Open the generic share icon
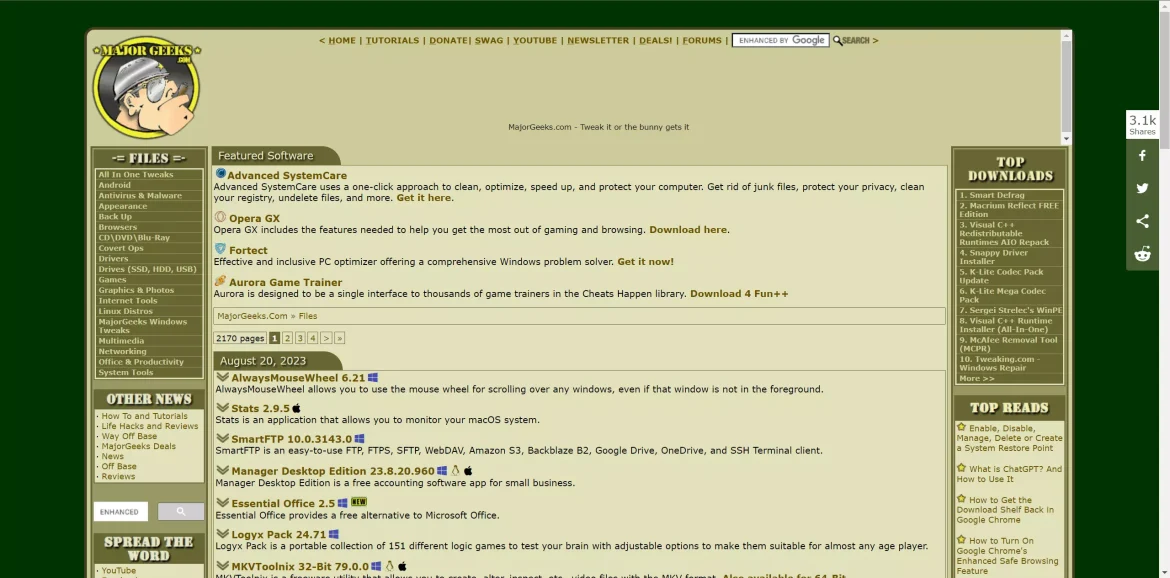Image resolution: width=1170 pixels, height=578 pixels. 1142,222
